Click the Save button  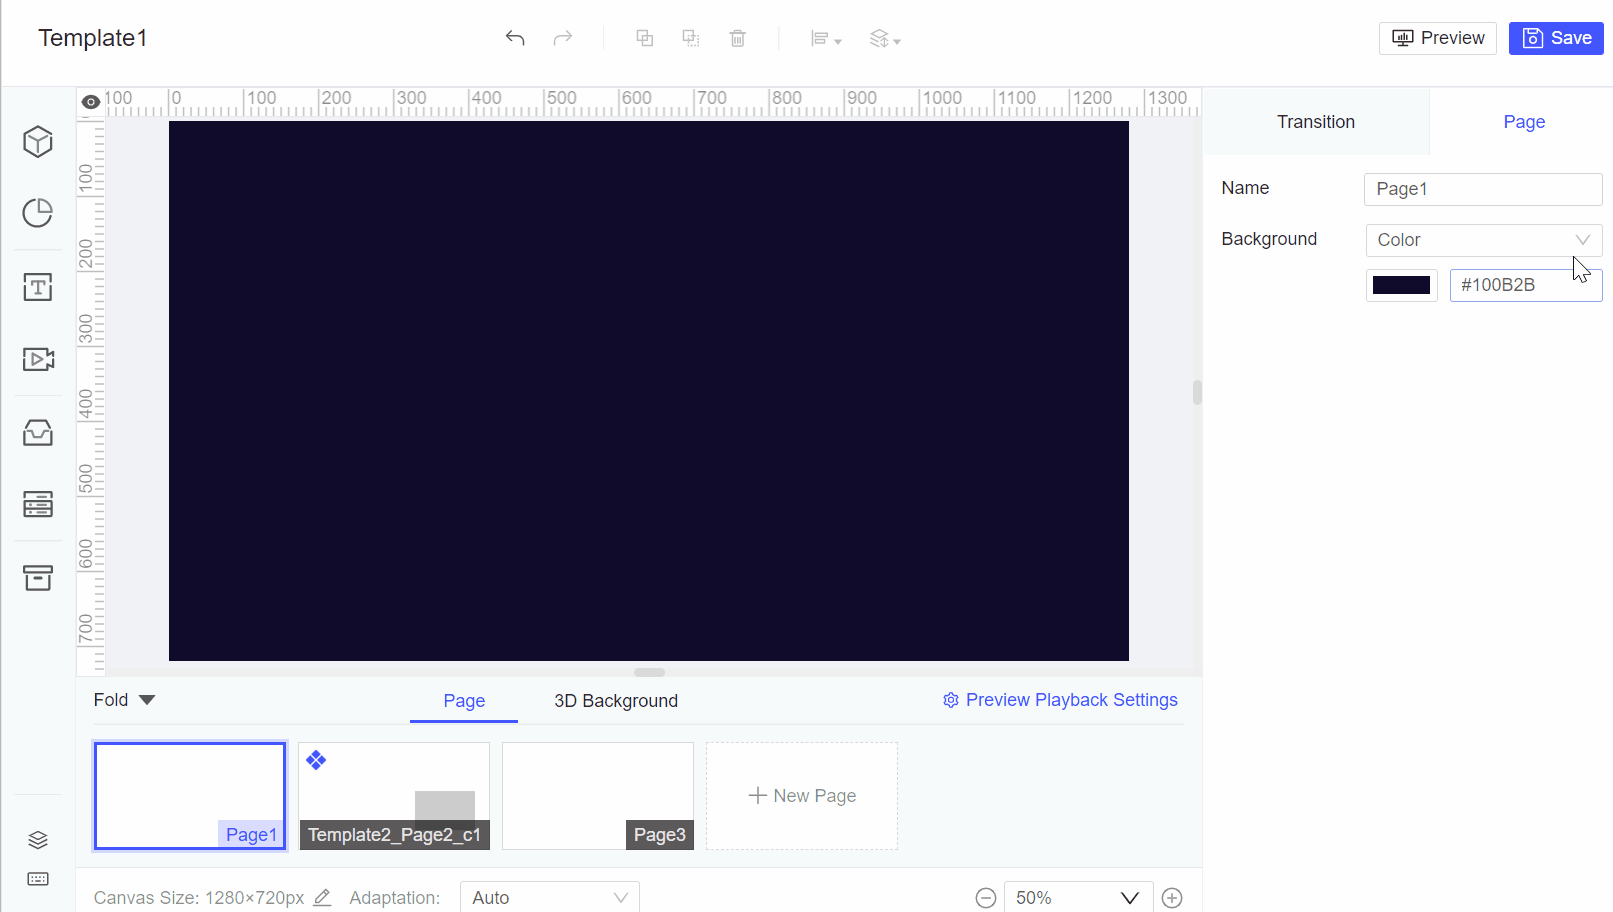point(1555,37)
